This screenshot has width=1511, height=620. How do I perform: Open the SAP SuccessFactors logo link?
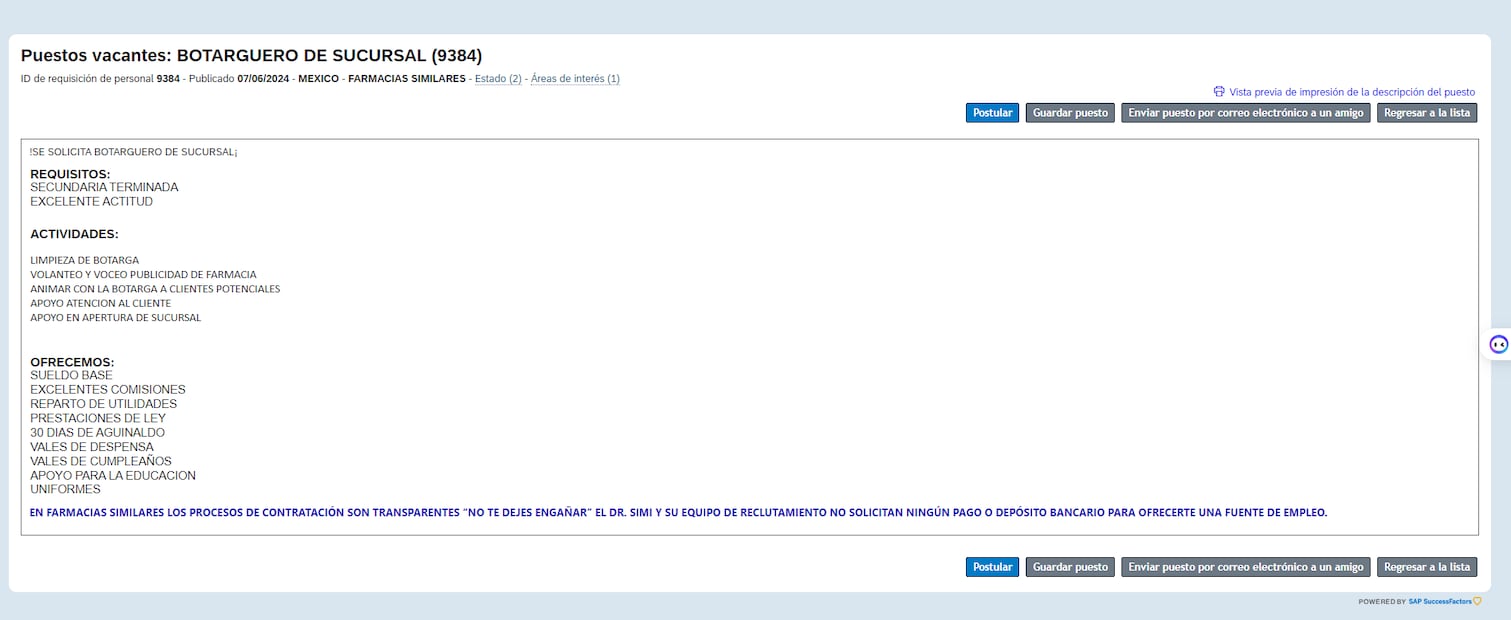(1444, 602)
